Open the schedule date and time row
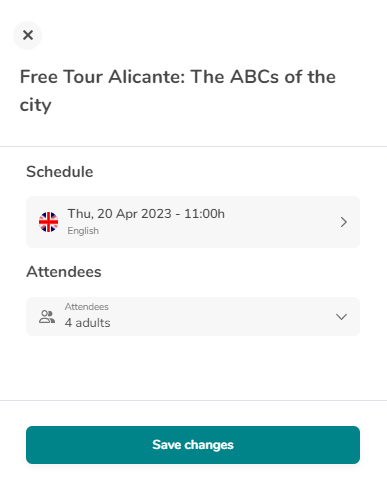Screen dimensions: 387x483 point(193,222)
